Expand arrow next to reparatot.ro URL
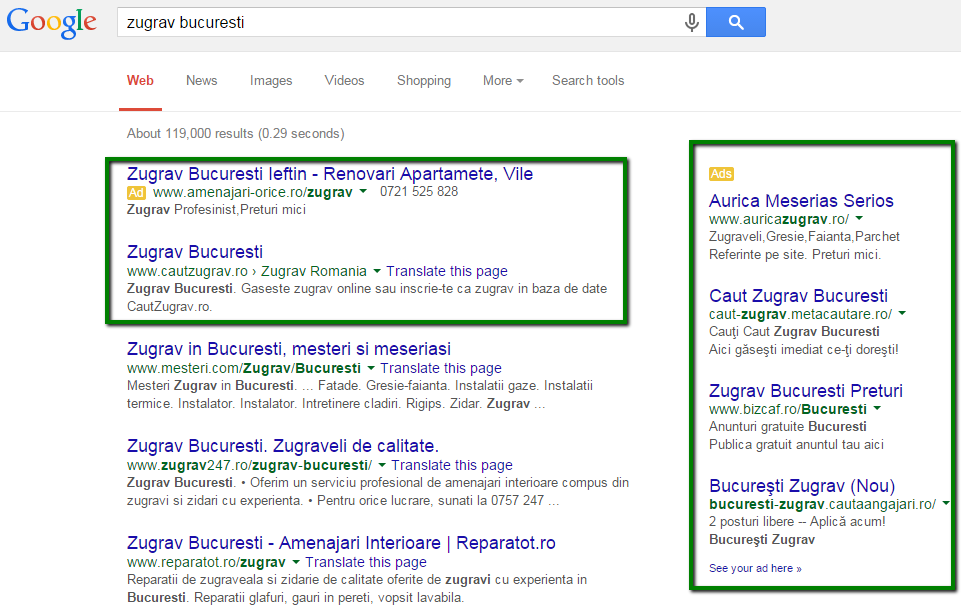The width and height of the screenshot is (961, 615). (x=296, y=562)
